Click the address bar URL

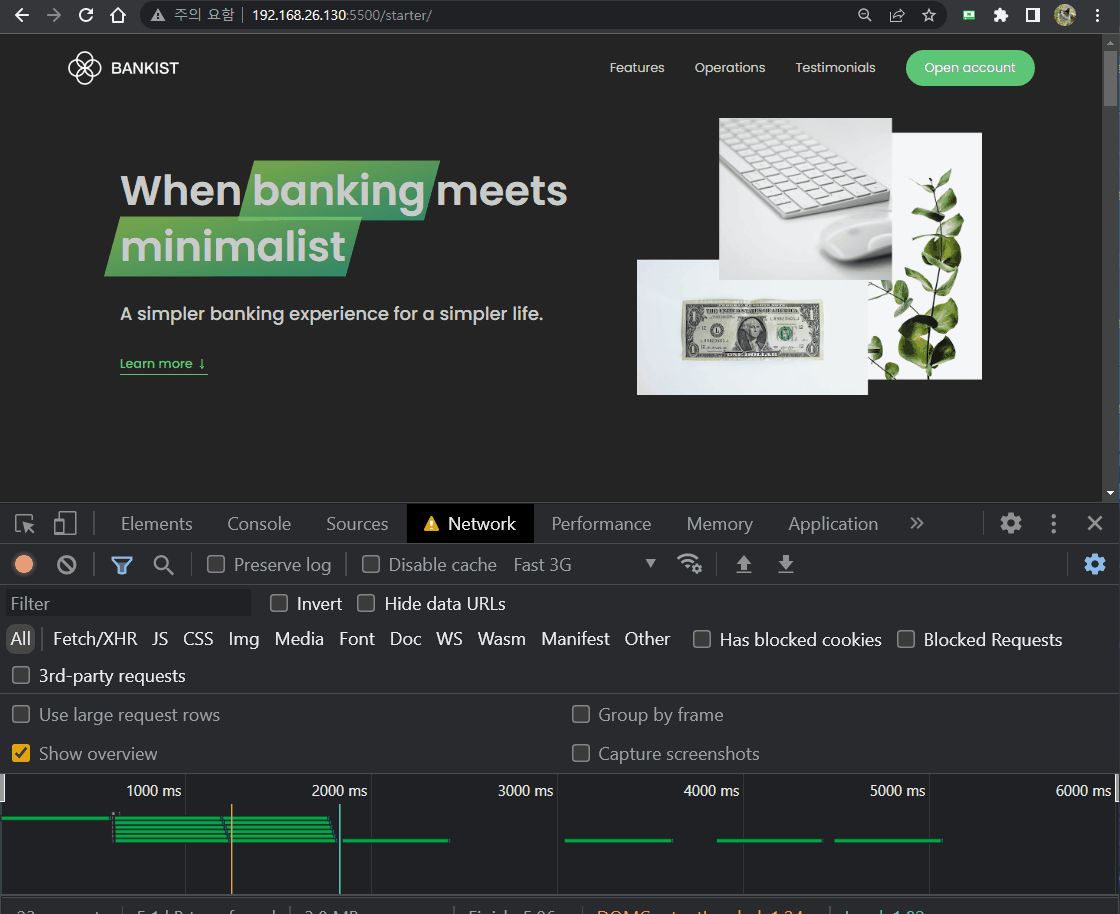(342, 15)
